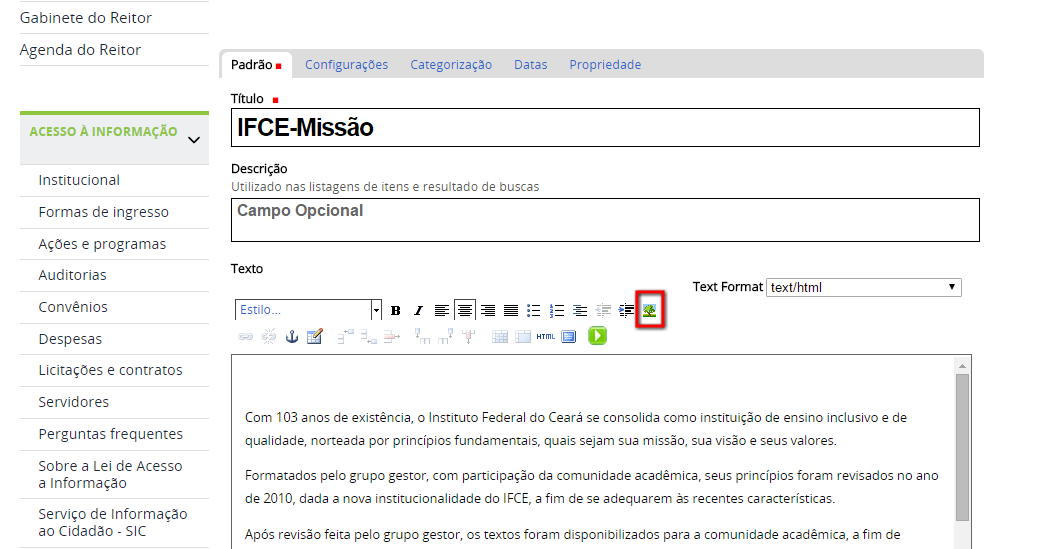The width and height of the screenshot is (1052, 549).
Task: Toggle fullscreen editor mode icon
Action: click(568, 336)
